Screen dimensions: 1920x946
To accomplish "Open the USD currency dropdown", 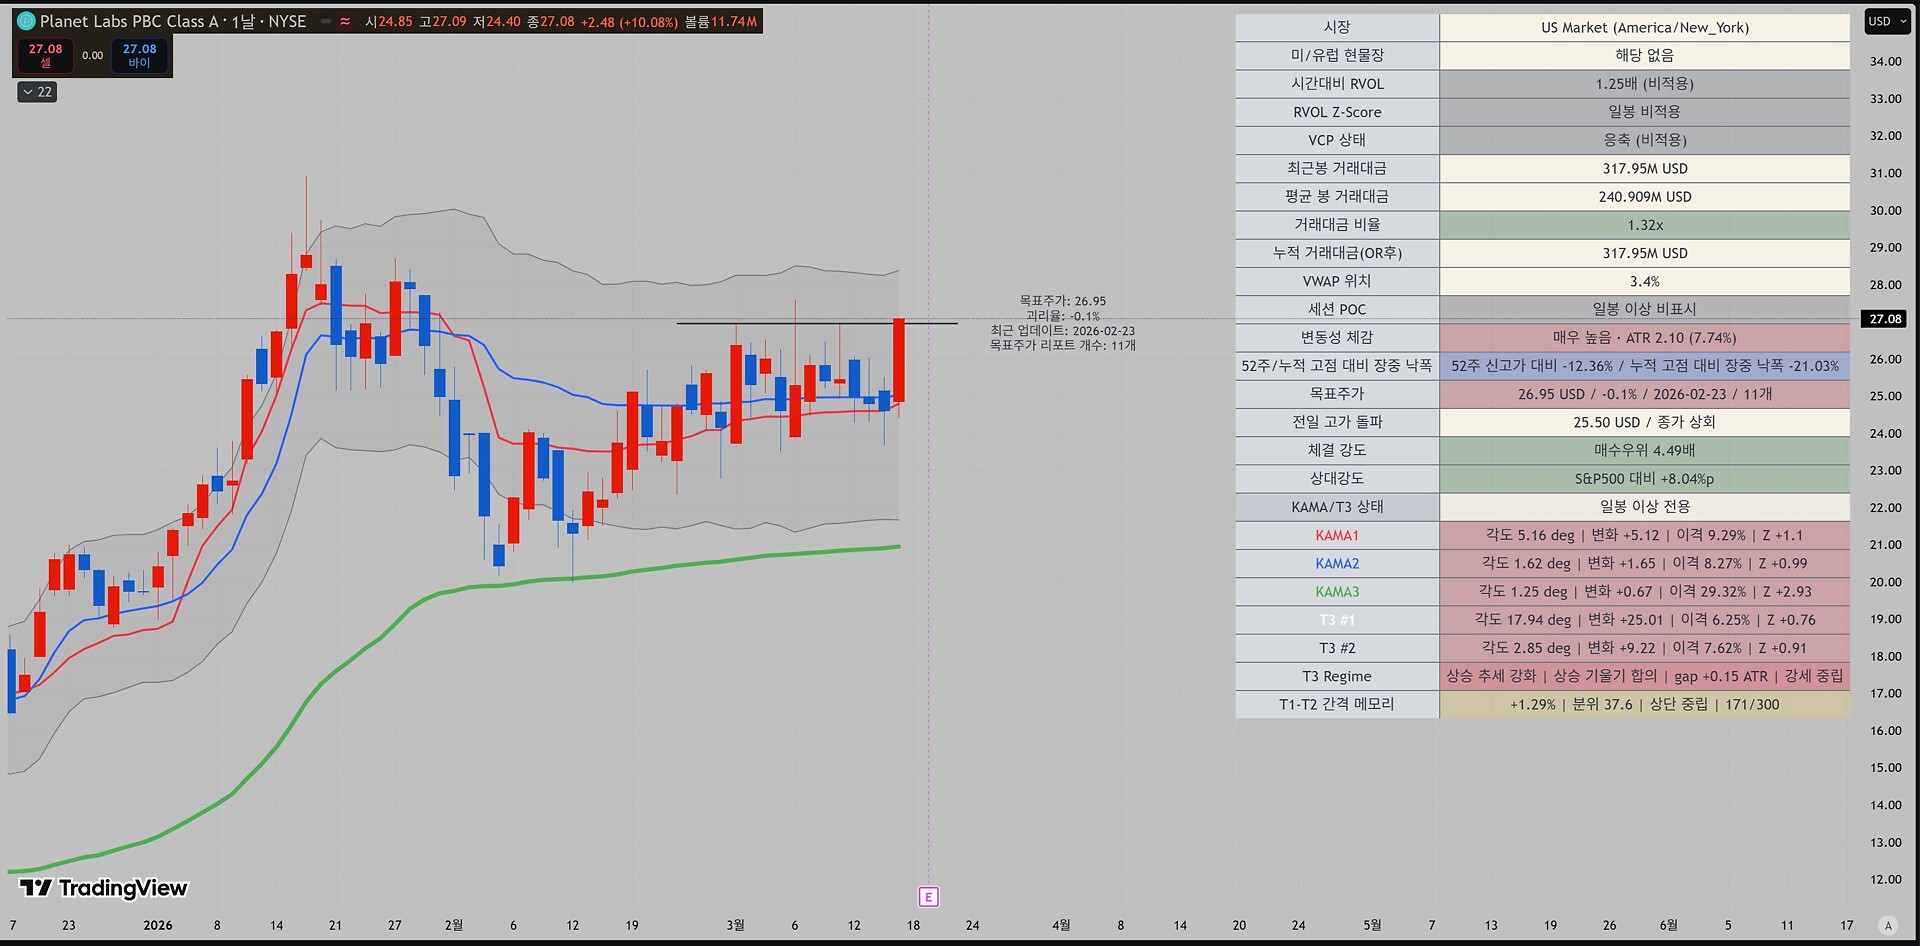I will click(x=1888, y=22).
